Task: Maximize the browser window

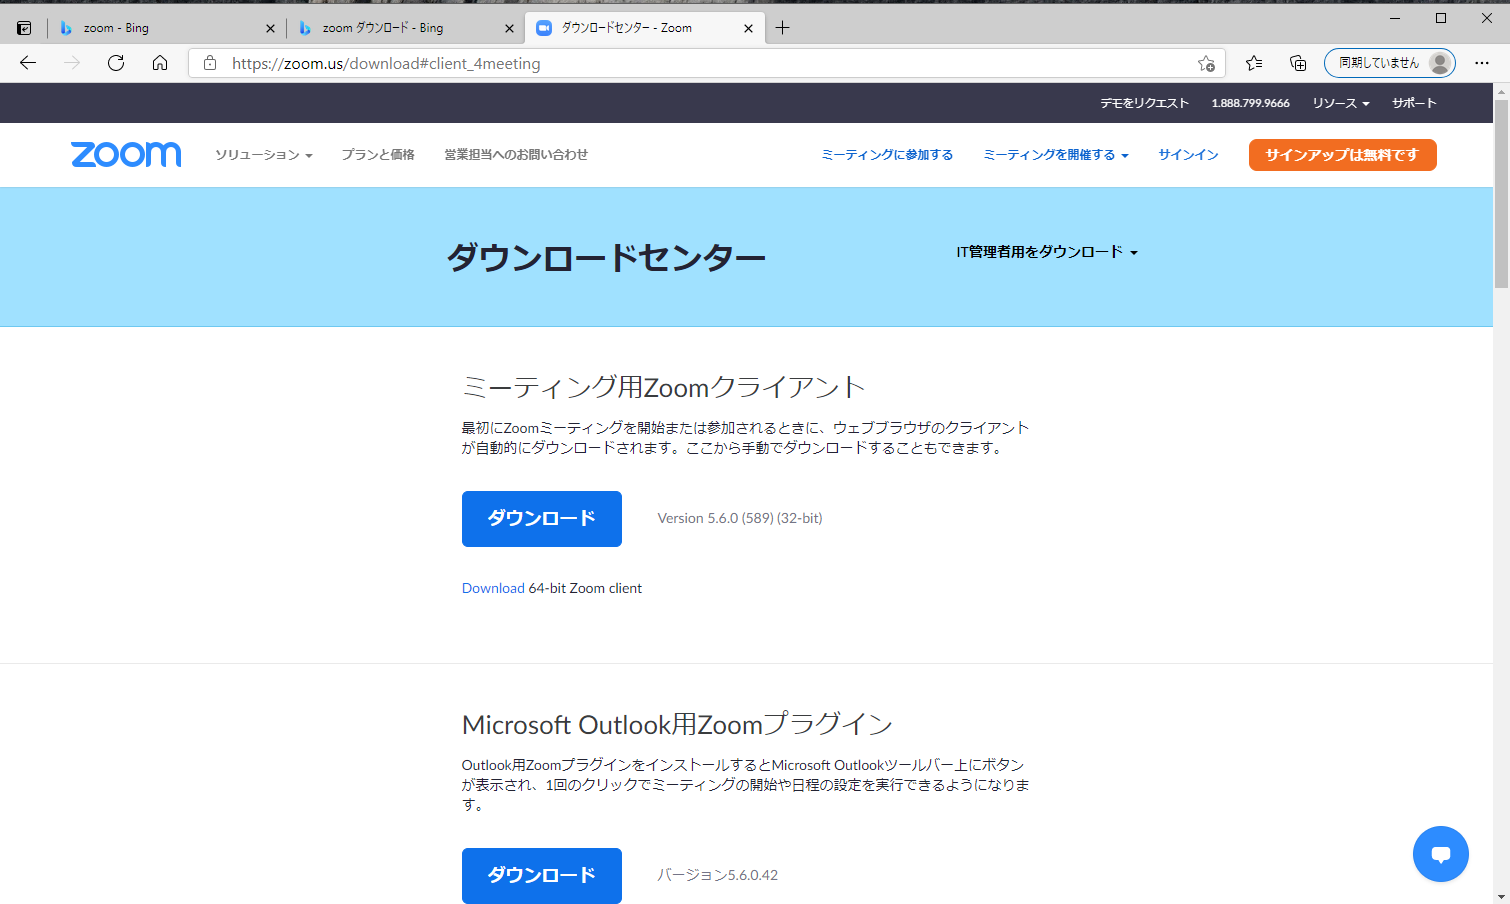Action: click(x=1441, y=18)
